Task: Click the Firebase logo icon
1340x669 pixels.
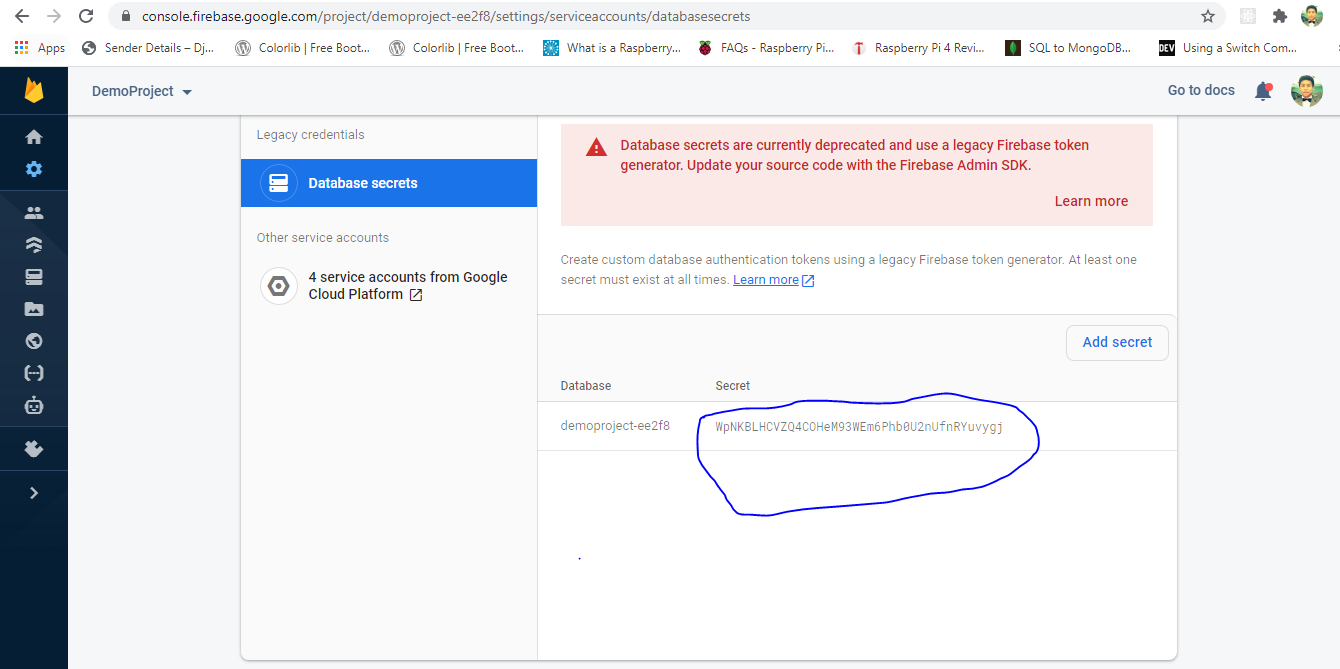Action: [x=34, y=91]
